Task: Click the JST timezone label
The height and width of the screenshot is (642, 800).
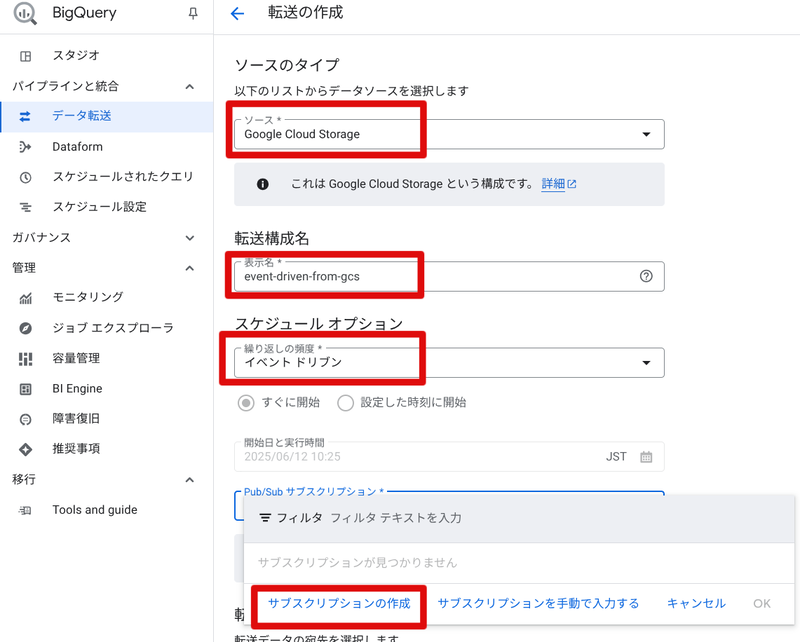Action: click(616, 457)
